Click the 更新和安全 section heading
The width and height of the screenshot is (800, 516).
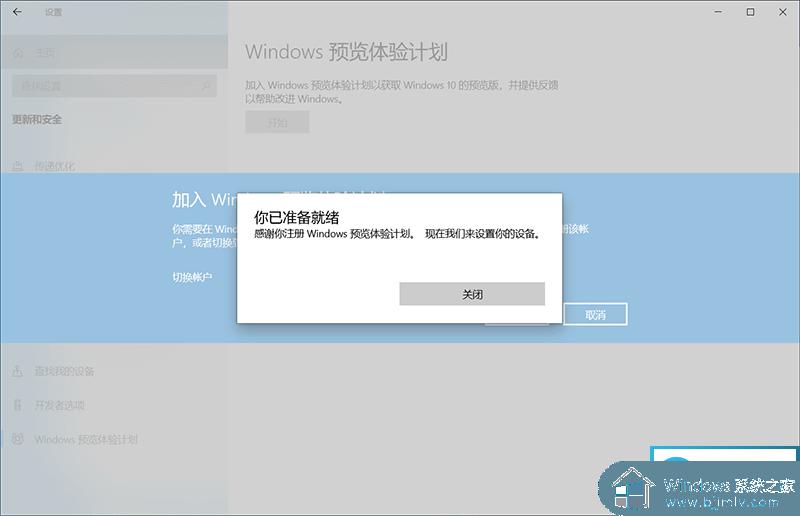click(37, 119)
